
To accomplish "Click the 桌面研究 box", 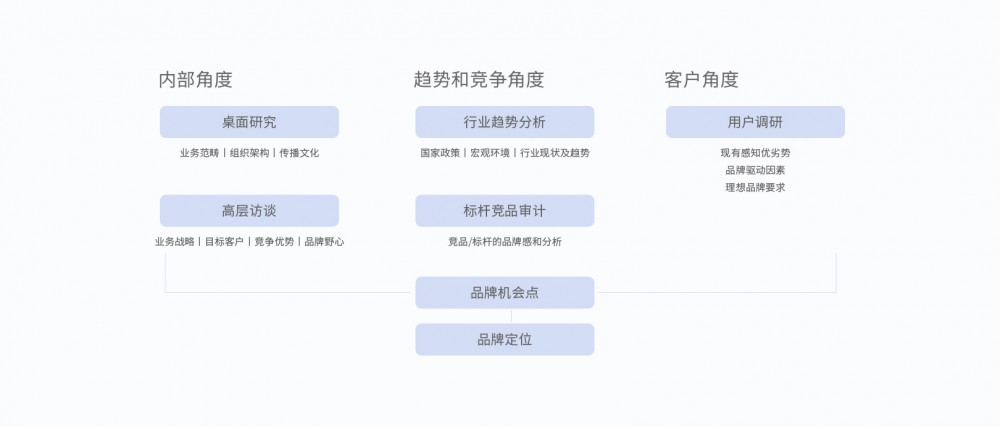I will (x=249, y=122).
